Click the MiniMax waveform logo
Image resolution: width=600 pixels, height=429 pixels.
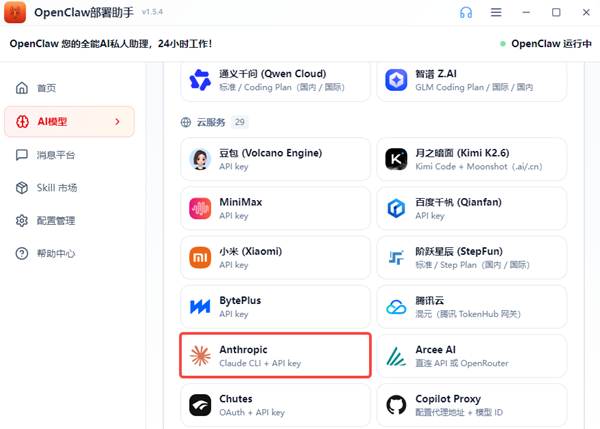click(x=200, y=208)
